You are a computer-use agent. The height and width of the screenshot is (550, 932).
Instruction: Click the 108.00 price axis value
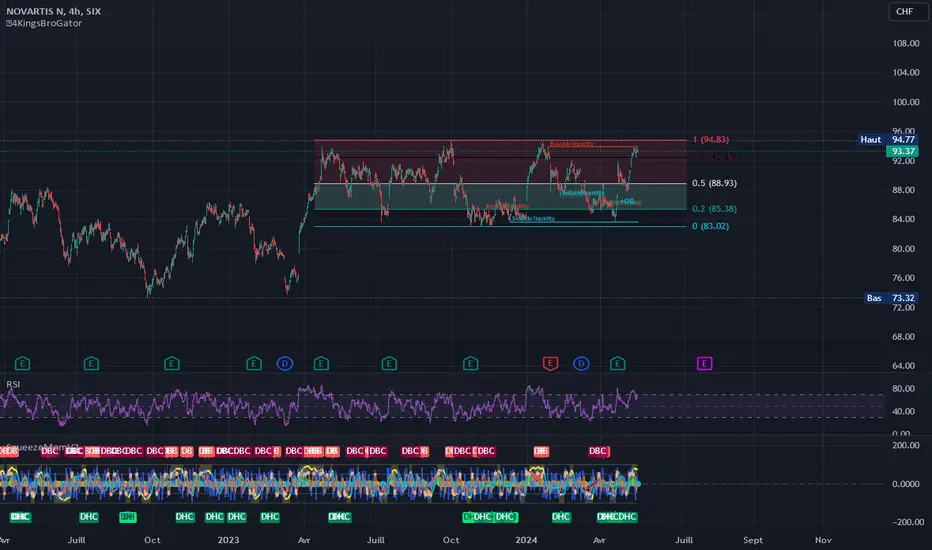(x=905, y=43)
